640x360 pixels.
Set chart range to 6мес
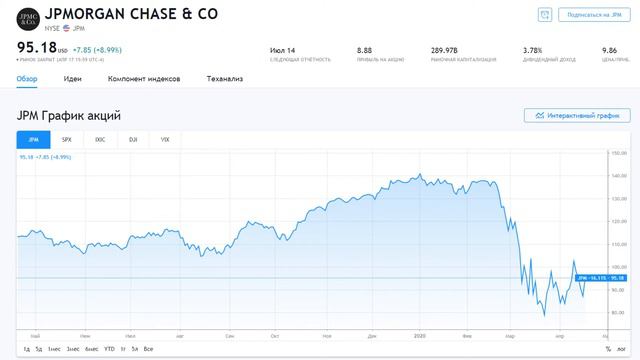point(92,349)
